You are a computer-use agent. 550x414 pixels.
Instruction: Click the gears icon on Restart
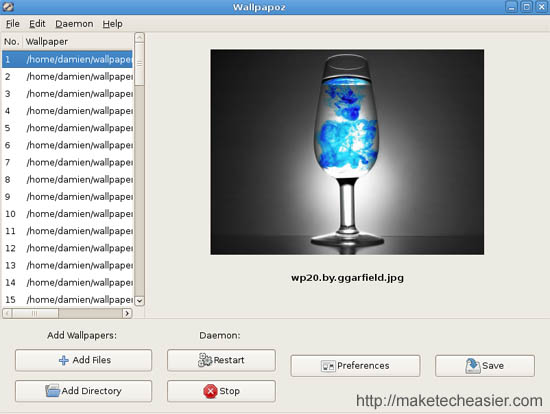205,360
